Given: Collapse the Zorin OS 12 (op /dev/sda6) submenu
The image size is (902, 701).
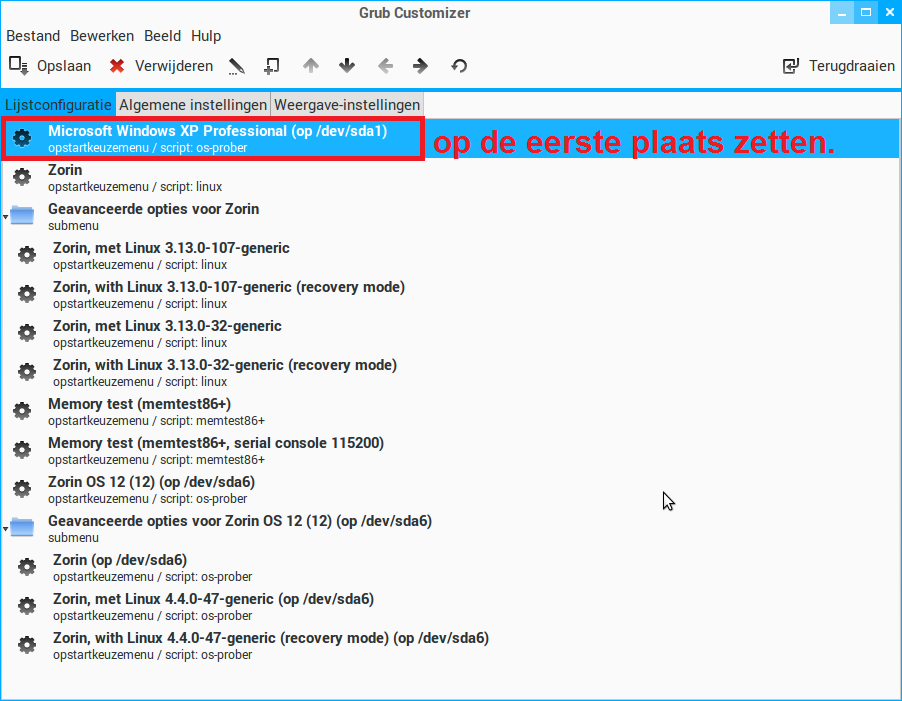Looking at the screenshot, I should click(5, 529).
